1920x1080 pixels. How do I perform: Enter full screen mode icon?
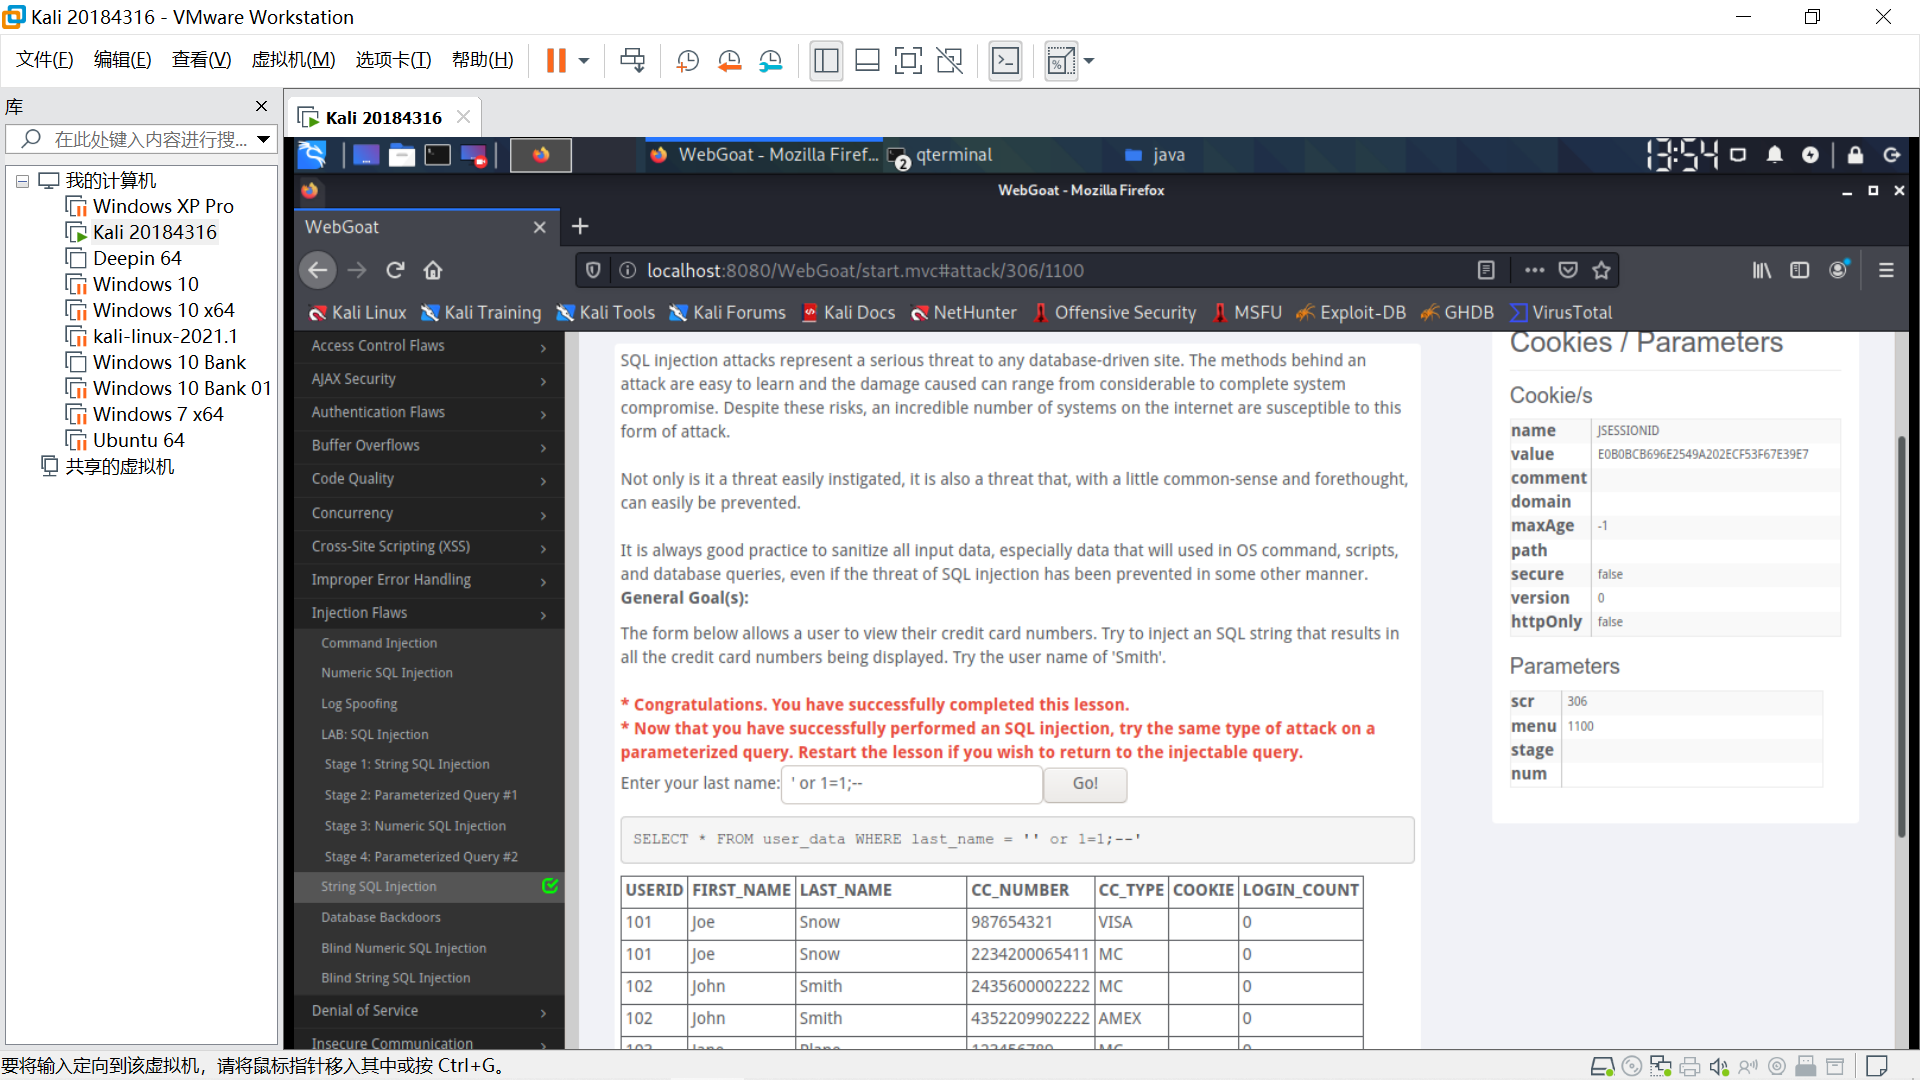pos(907,61)
